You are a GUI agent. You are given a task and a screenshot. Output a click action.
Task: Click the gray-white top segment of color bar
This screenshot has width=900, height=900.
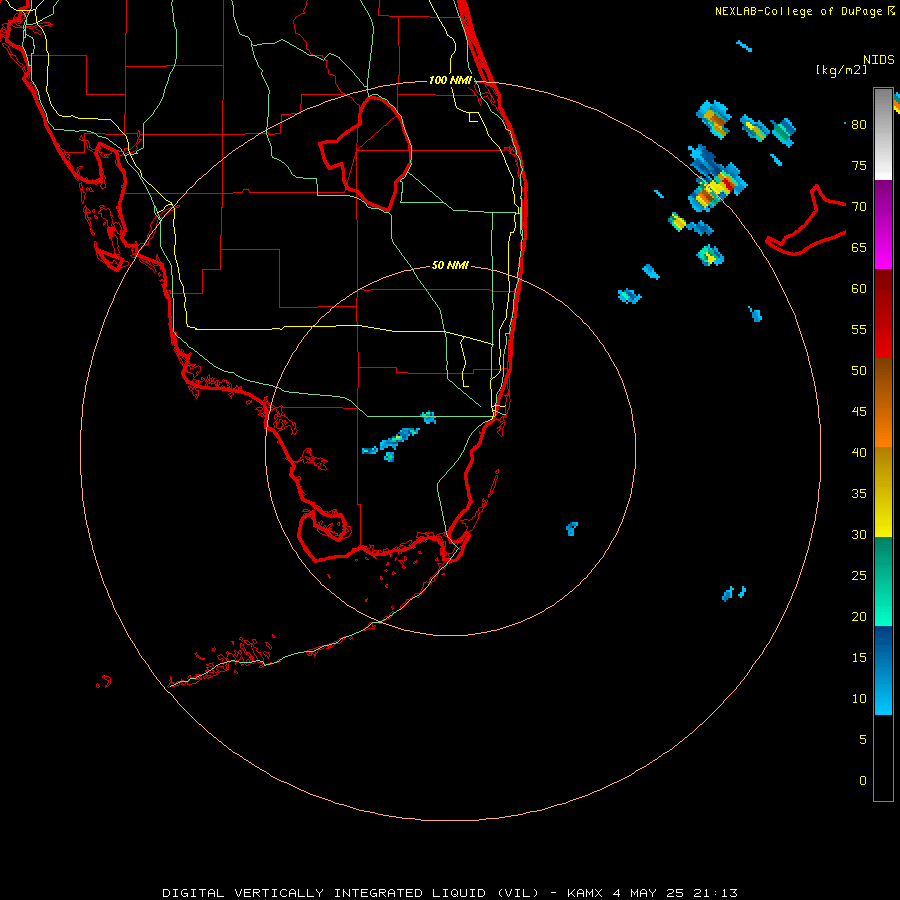pos(883,134)
